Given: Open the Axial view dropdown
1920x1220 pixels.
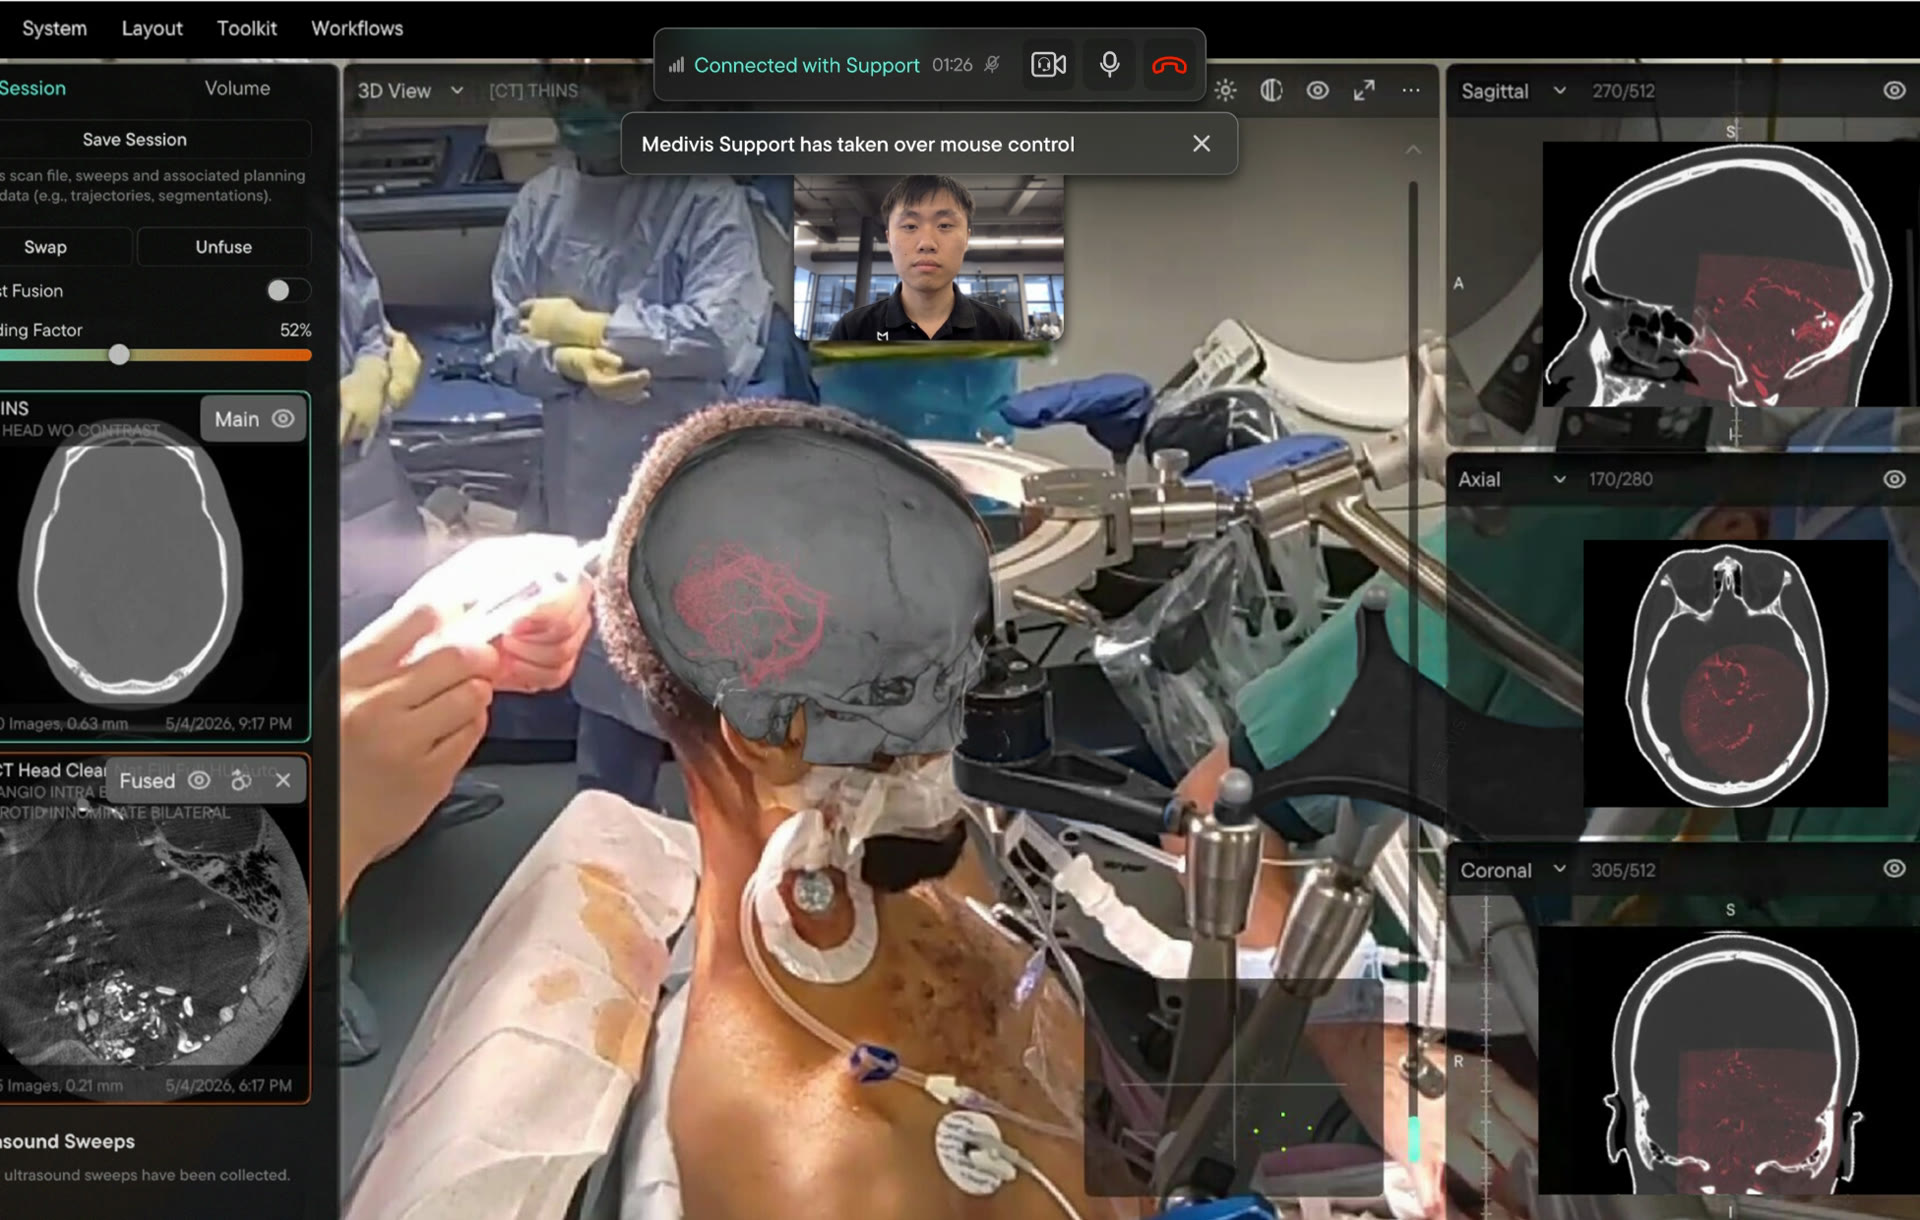Looking at the screenshot, I should [x=1511, y=479].
